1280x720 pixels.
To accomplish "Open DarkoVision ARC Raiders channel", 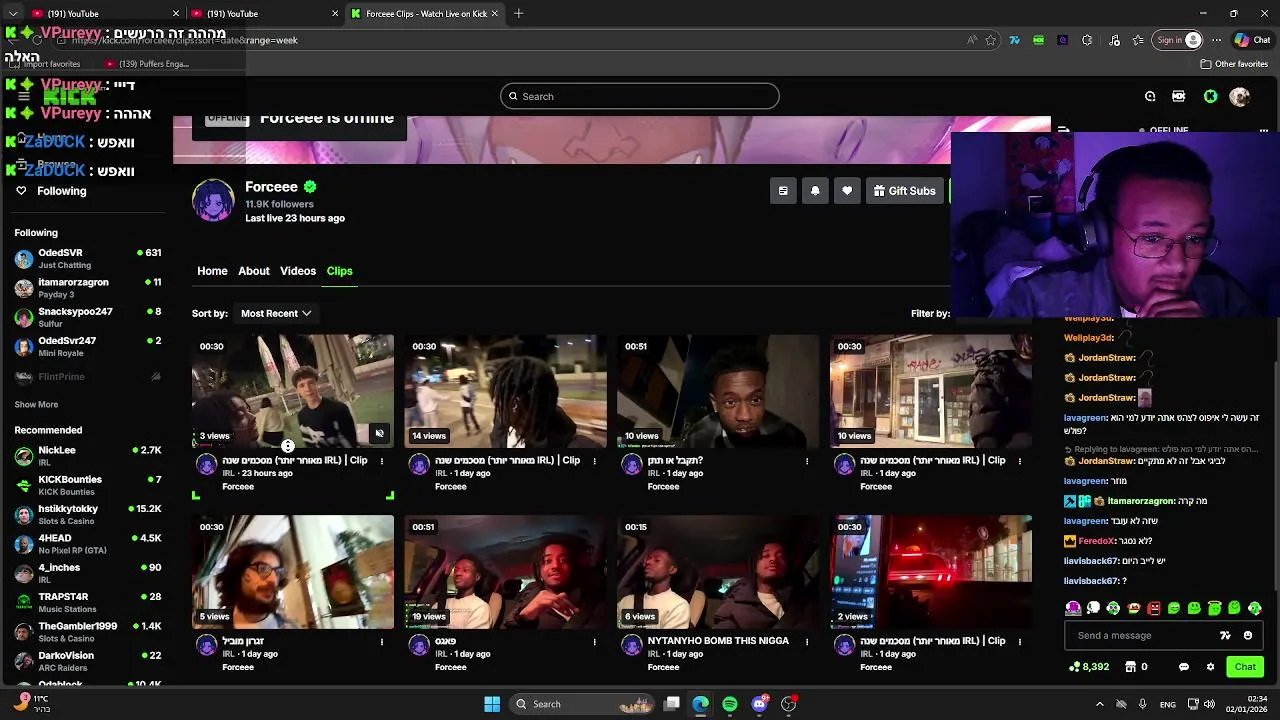I will click(x=88, y=661).
